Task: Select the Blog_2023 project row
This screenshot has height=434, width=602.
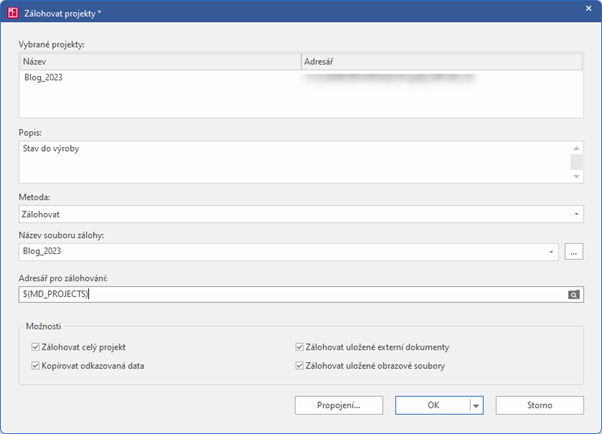Action: click(160, 78)
